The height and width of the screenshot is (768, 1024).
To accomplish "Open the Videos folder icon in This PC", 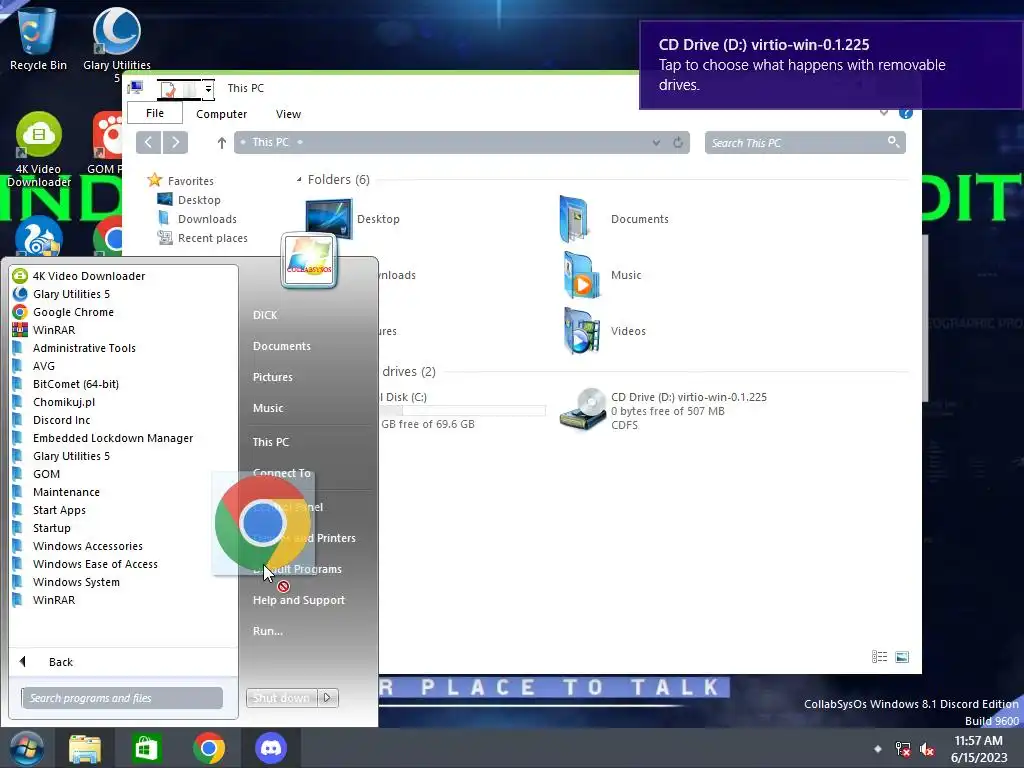I will (581, 330).
